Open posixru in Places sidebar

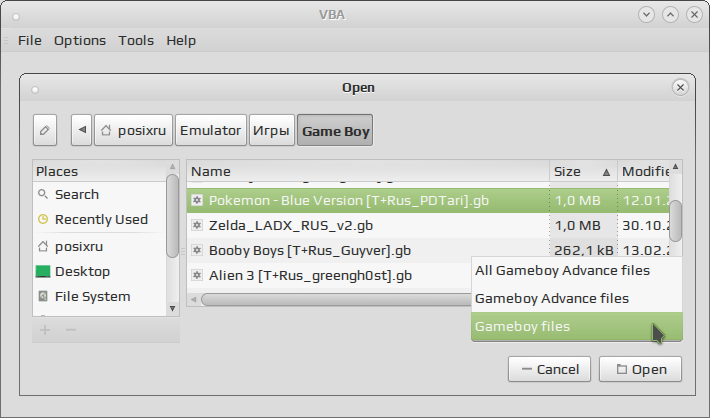coord(99,246)
